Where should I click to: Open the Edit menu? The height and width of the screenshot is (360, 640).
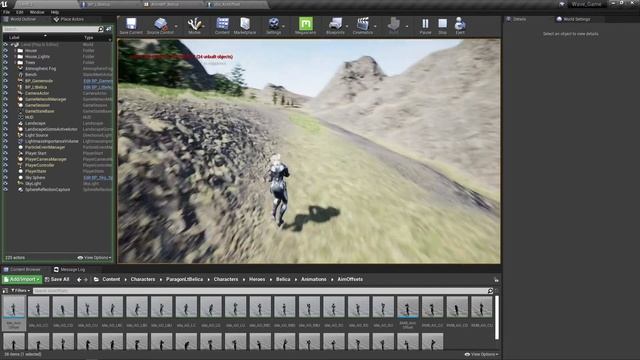tap(20, 12)
